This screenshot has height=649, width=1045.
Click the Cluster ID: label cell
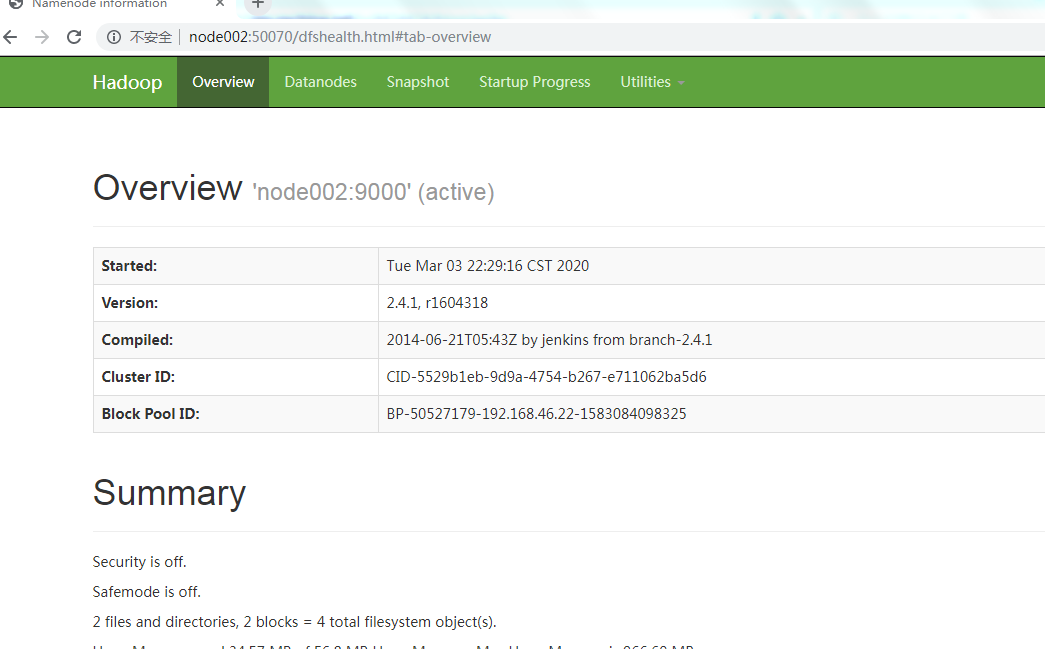tap(236, 377)
